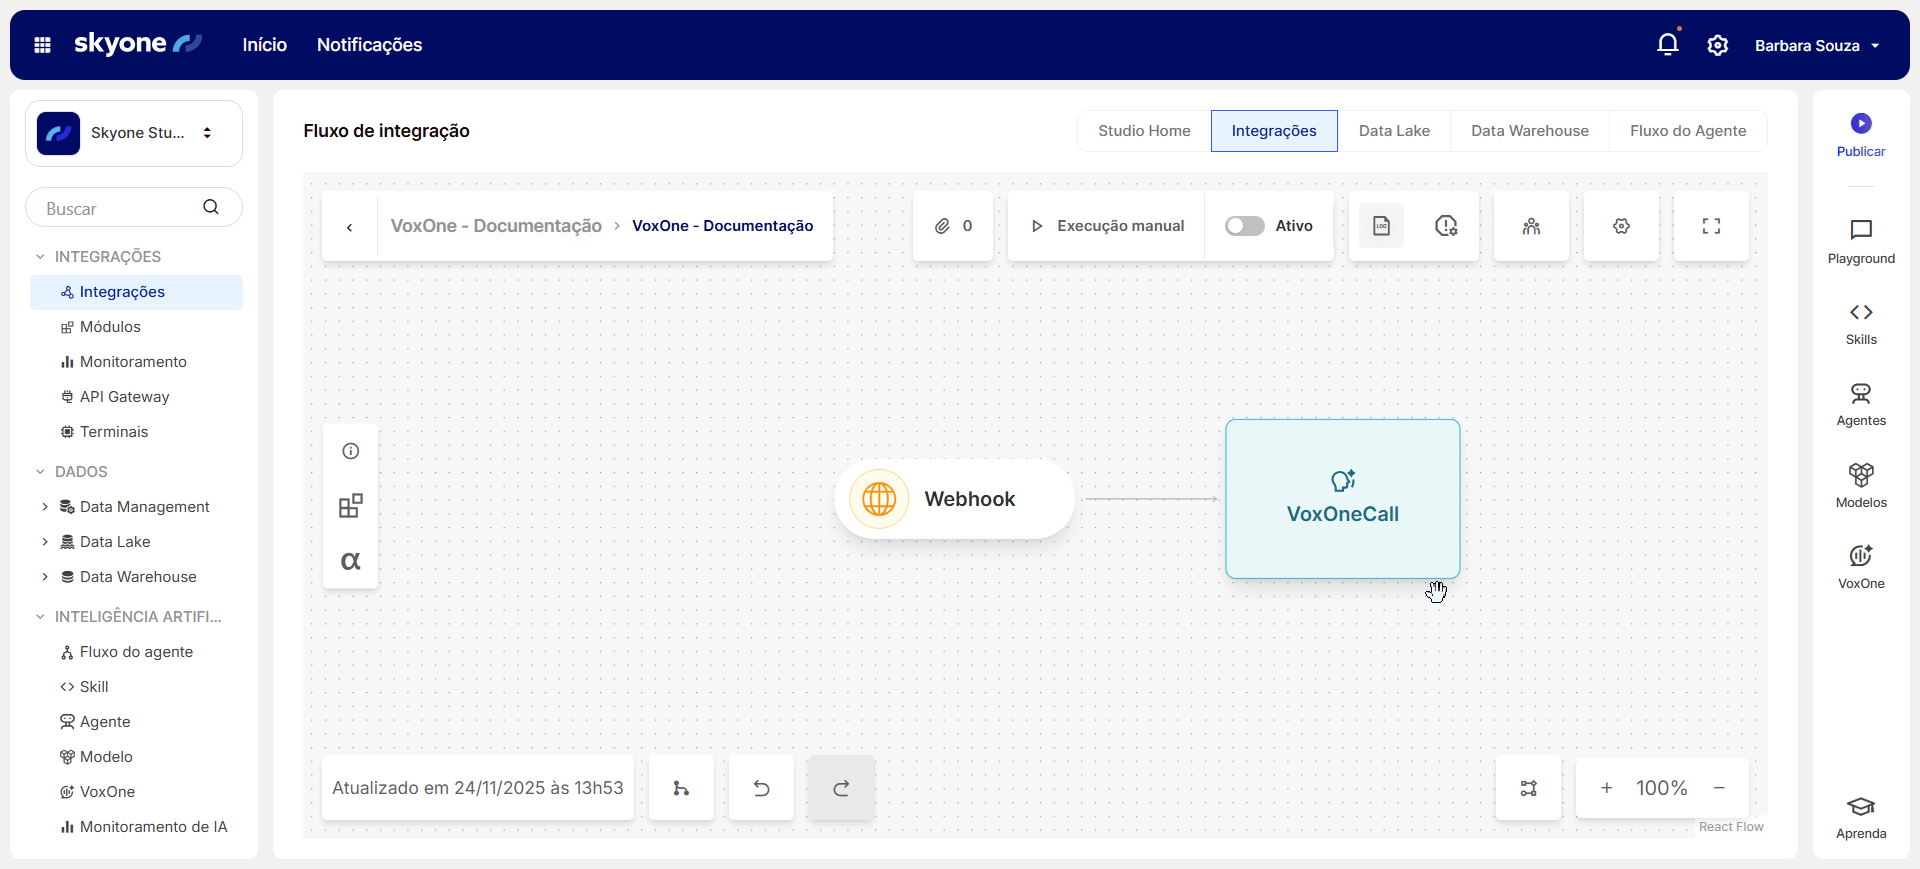Open the notifications bell icon
This screenshot has width=1920, height=869.
(x=1667, y=45)
